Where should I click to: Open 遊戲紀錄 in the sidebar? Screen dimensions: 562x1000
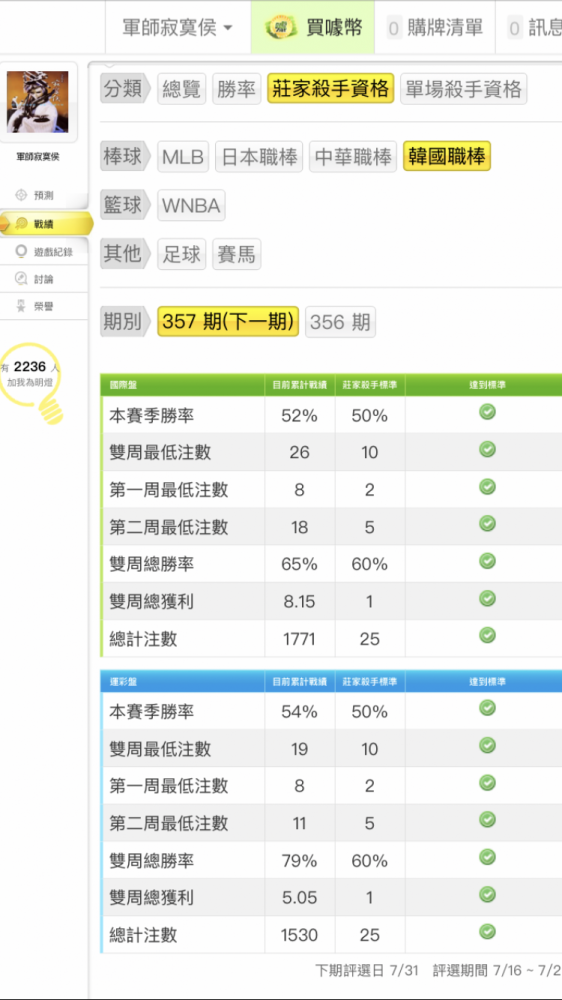pyautogui.click(x=44, y=252)
